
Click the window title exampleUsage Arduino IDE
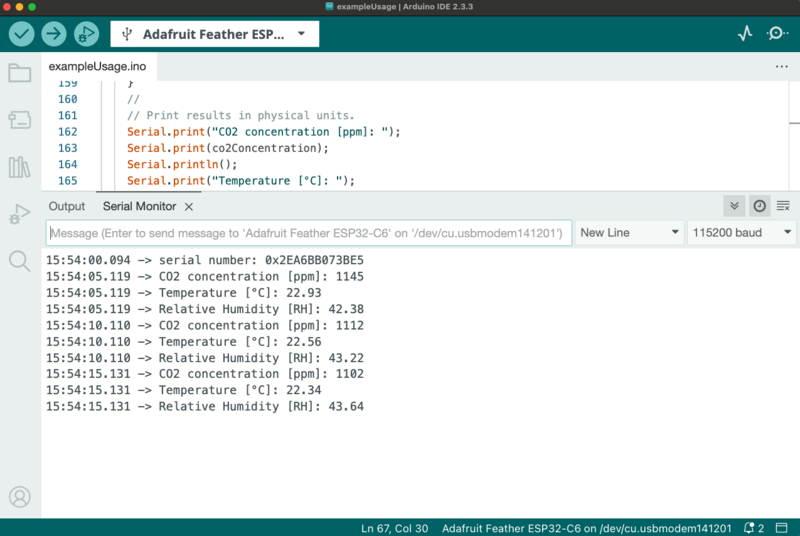pyautogui.click(x=404, y=7)
